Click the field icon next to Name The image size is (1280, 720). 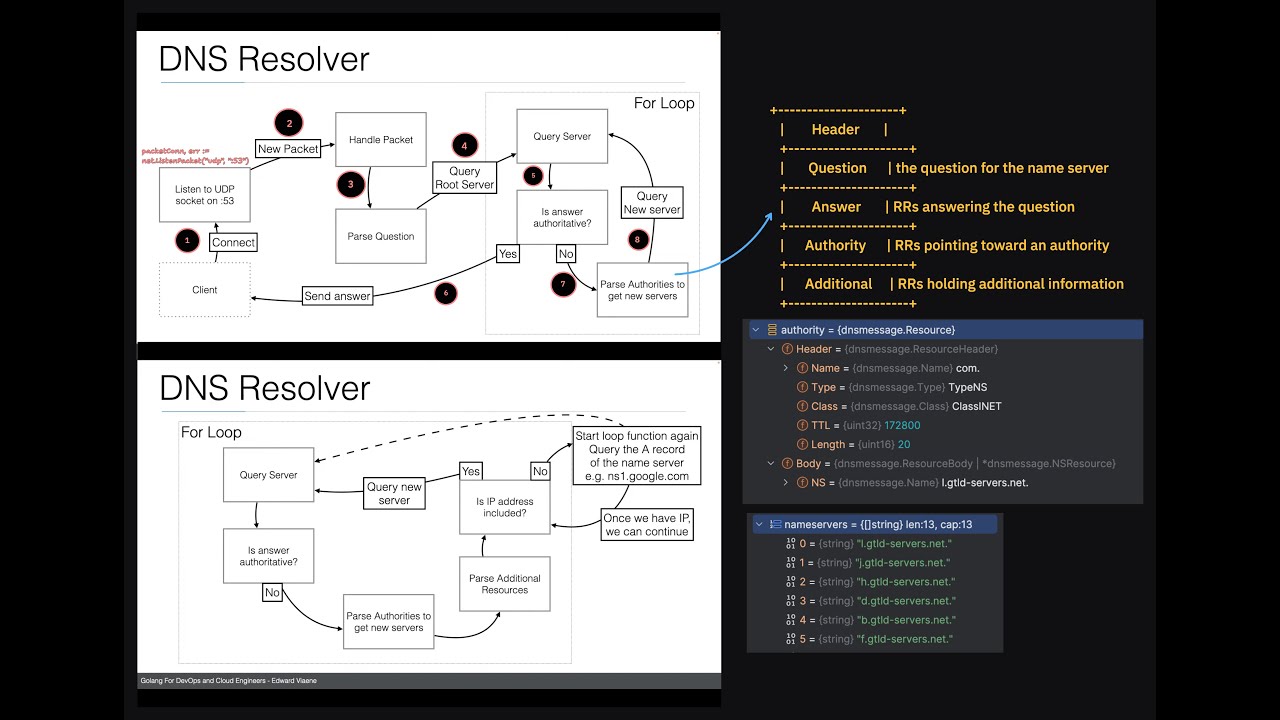click(802, 368)
